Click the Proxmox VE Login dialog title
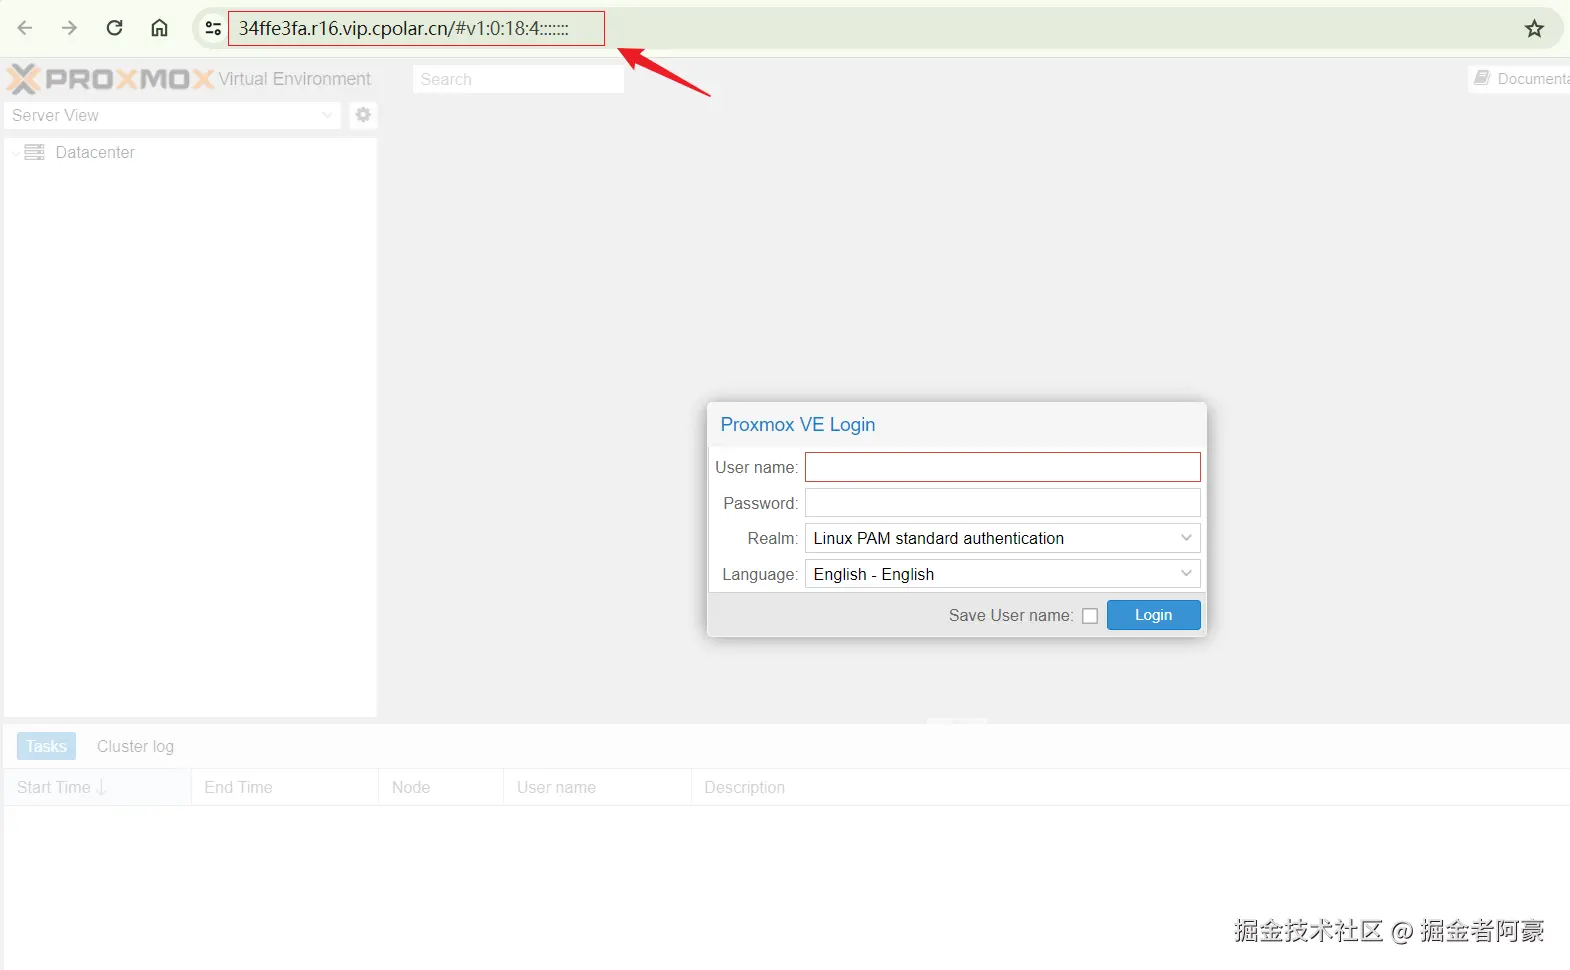 click(798, 425)
